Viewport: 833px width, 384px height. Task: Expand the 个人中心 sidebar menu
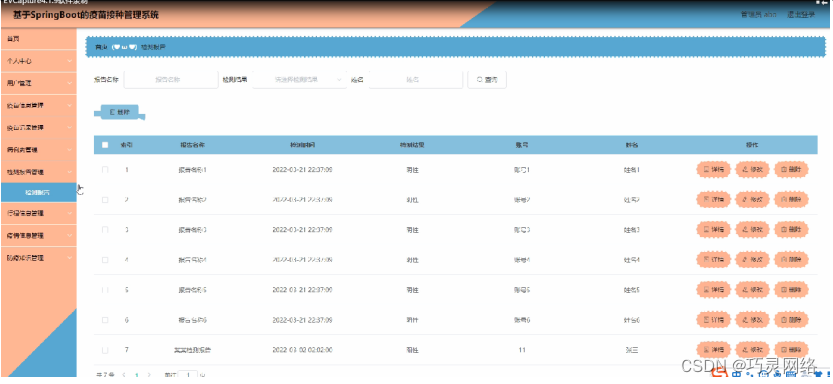click(38, 61)
